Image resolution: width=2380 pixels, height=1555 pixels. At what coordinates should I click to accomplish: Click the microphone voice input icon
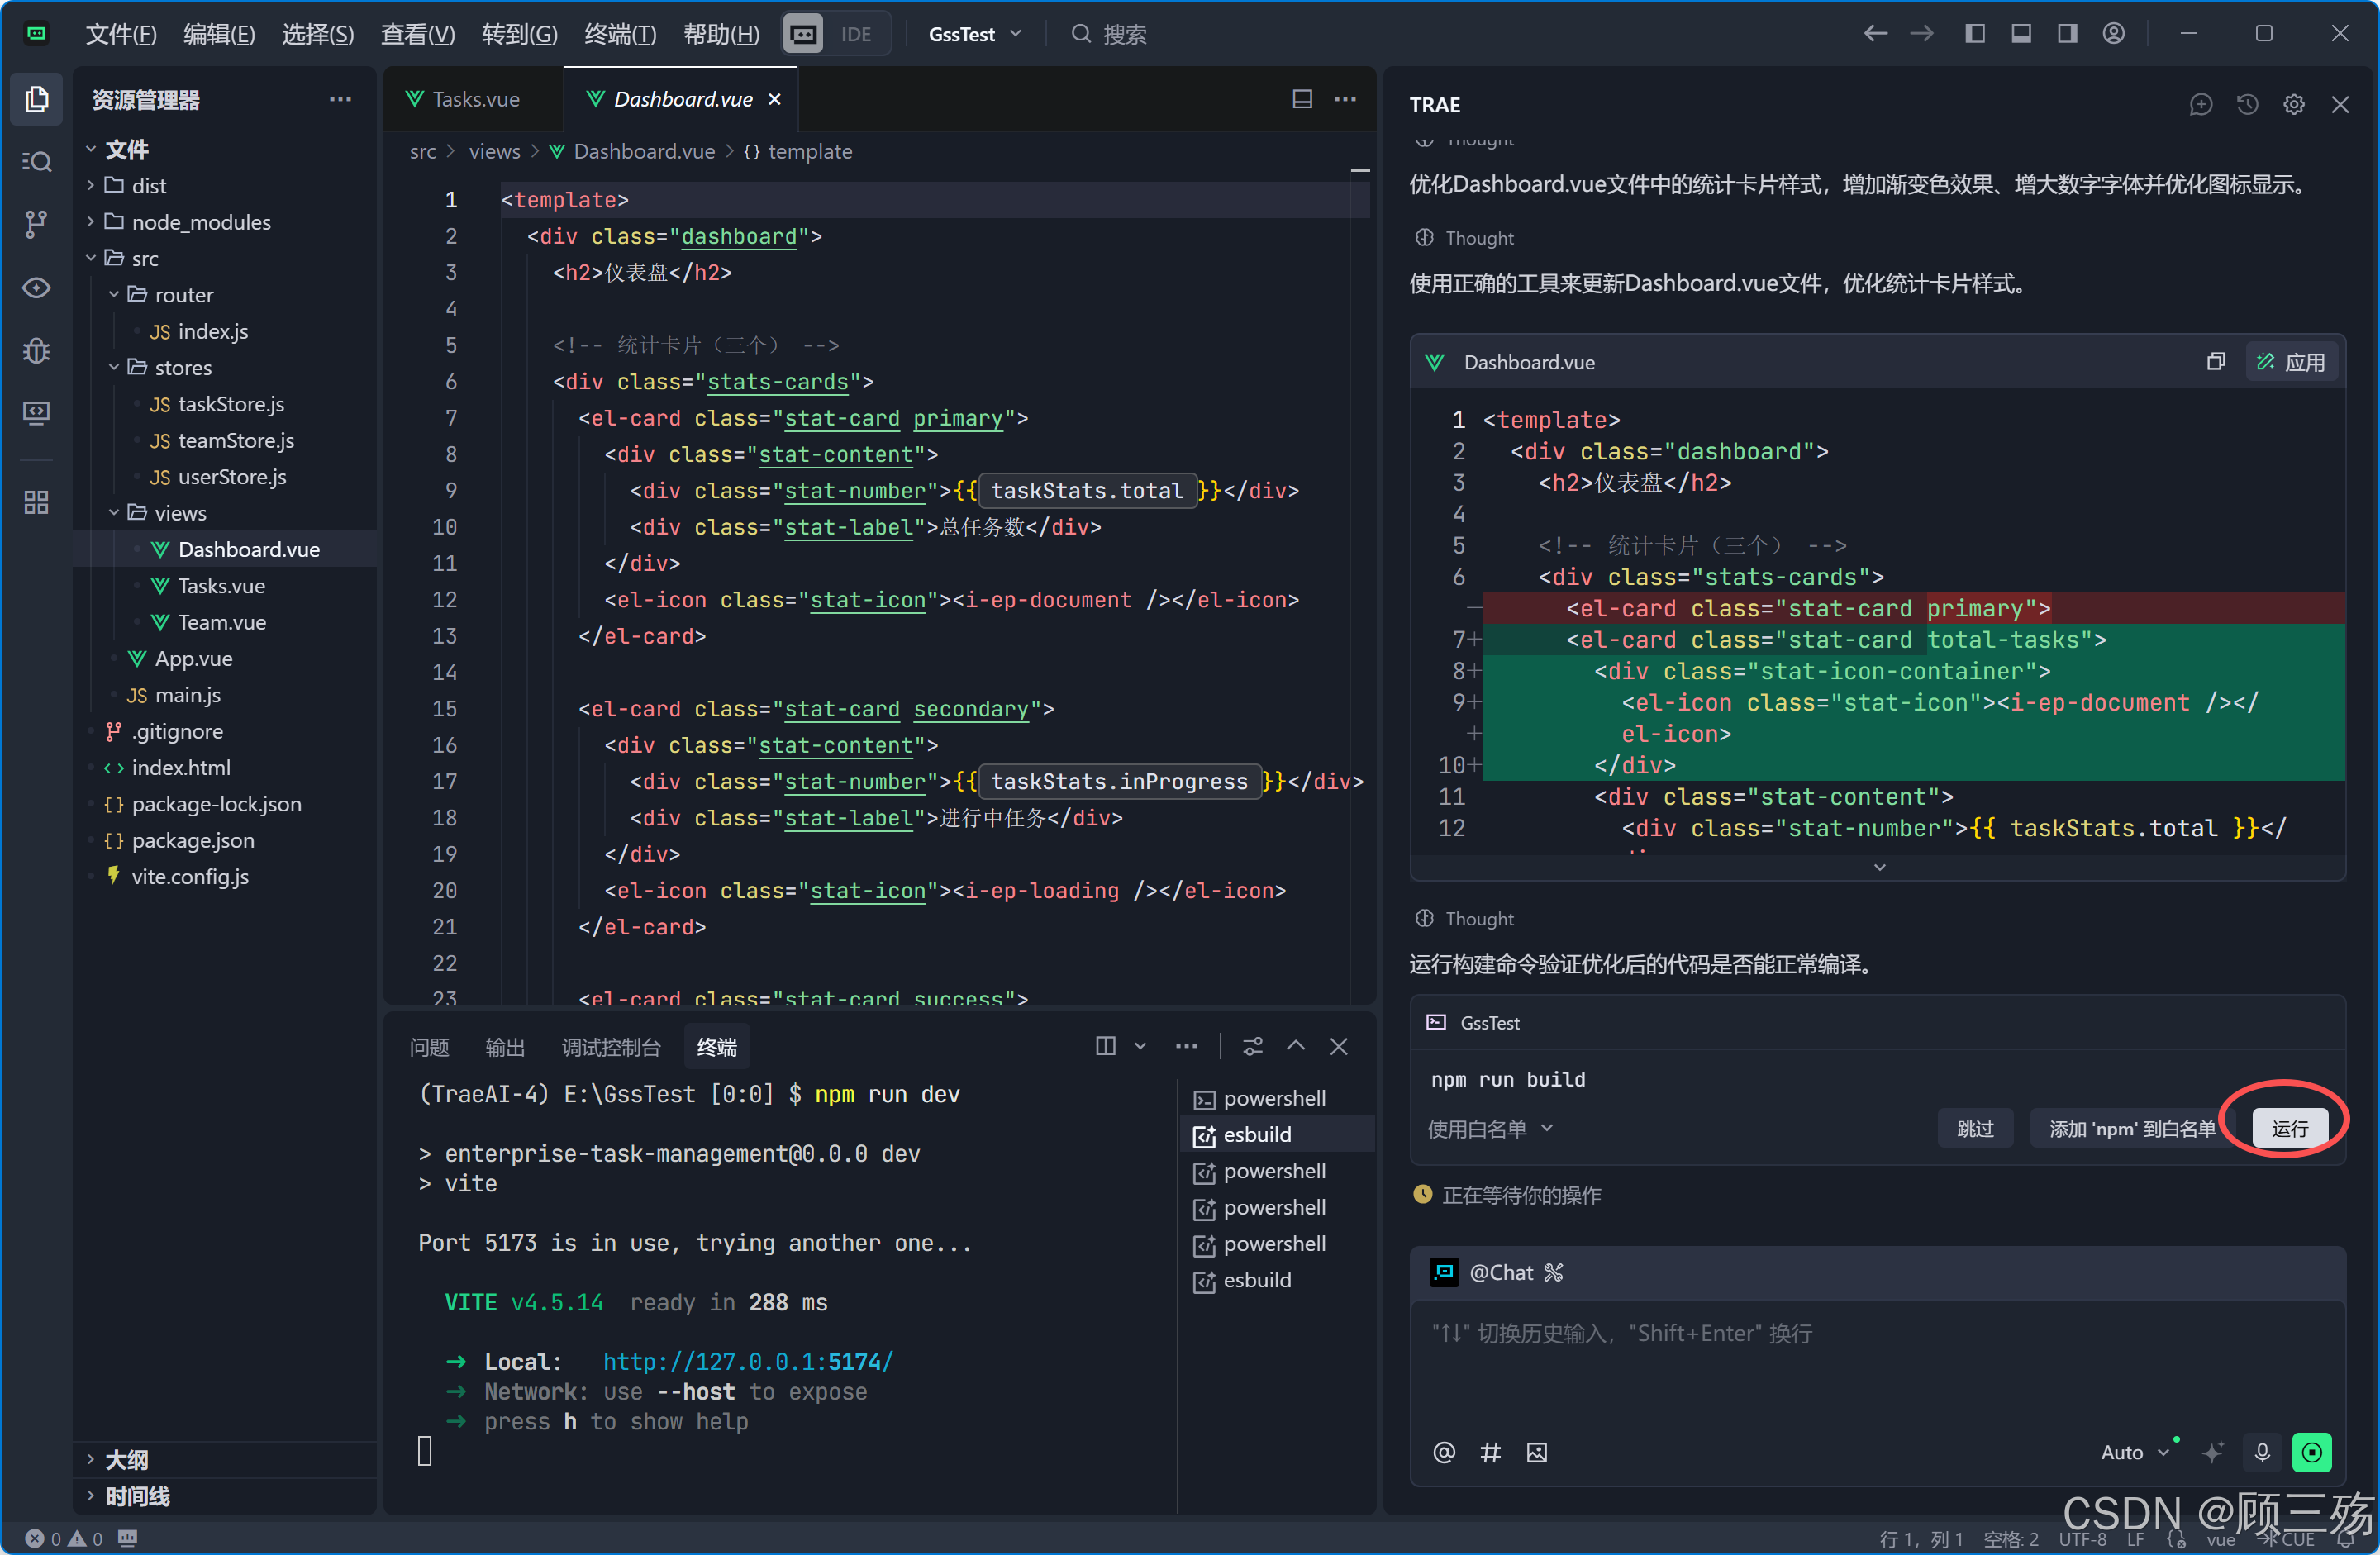2262,1452
